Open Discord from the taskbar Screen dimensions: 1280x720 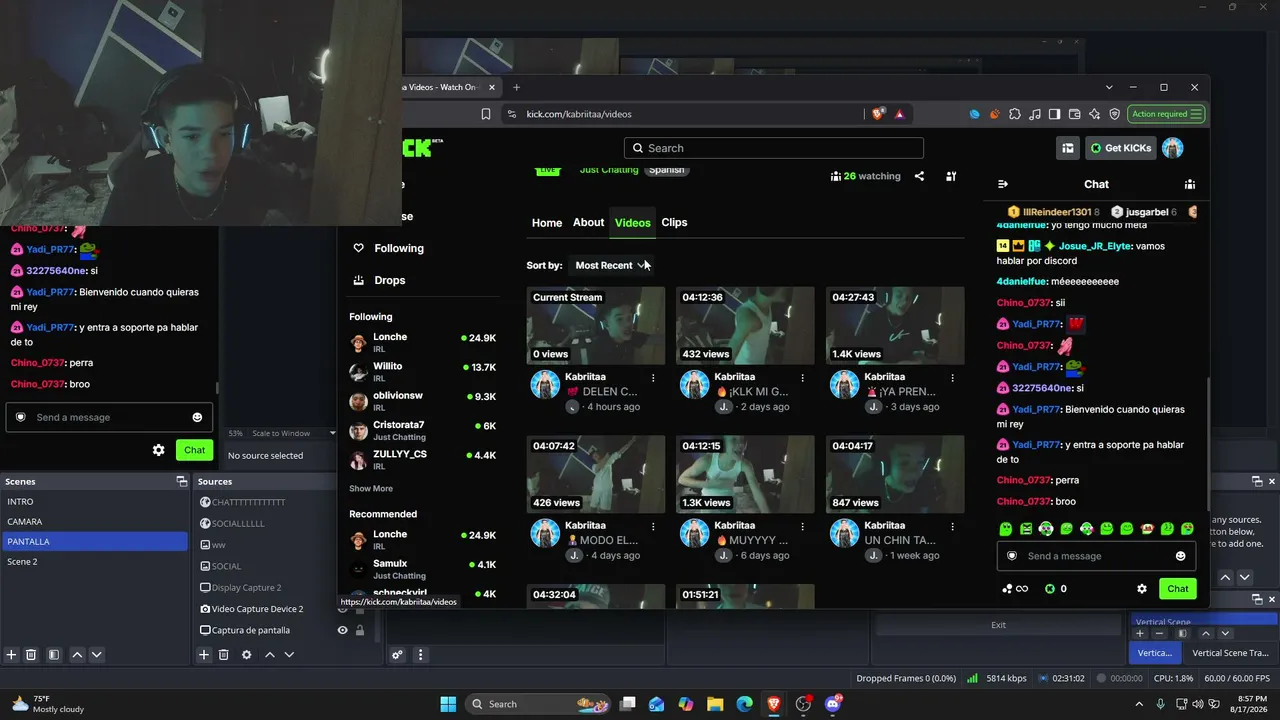tap(832, 704)
